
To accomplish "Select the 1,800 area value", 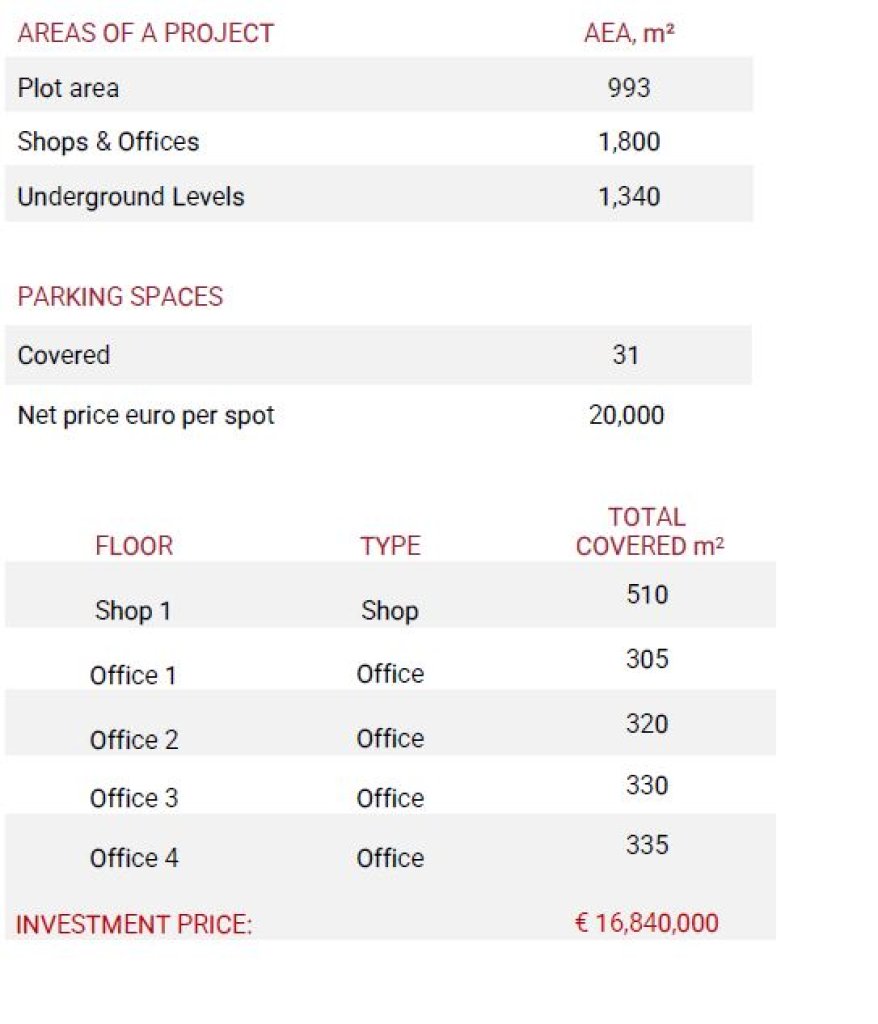I will pos(628,142).
